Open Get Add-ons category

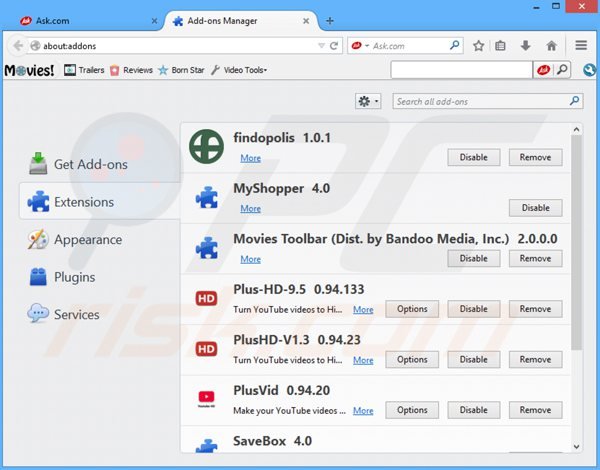pyautogui.click(x=78, y=164)
